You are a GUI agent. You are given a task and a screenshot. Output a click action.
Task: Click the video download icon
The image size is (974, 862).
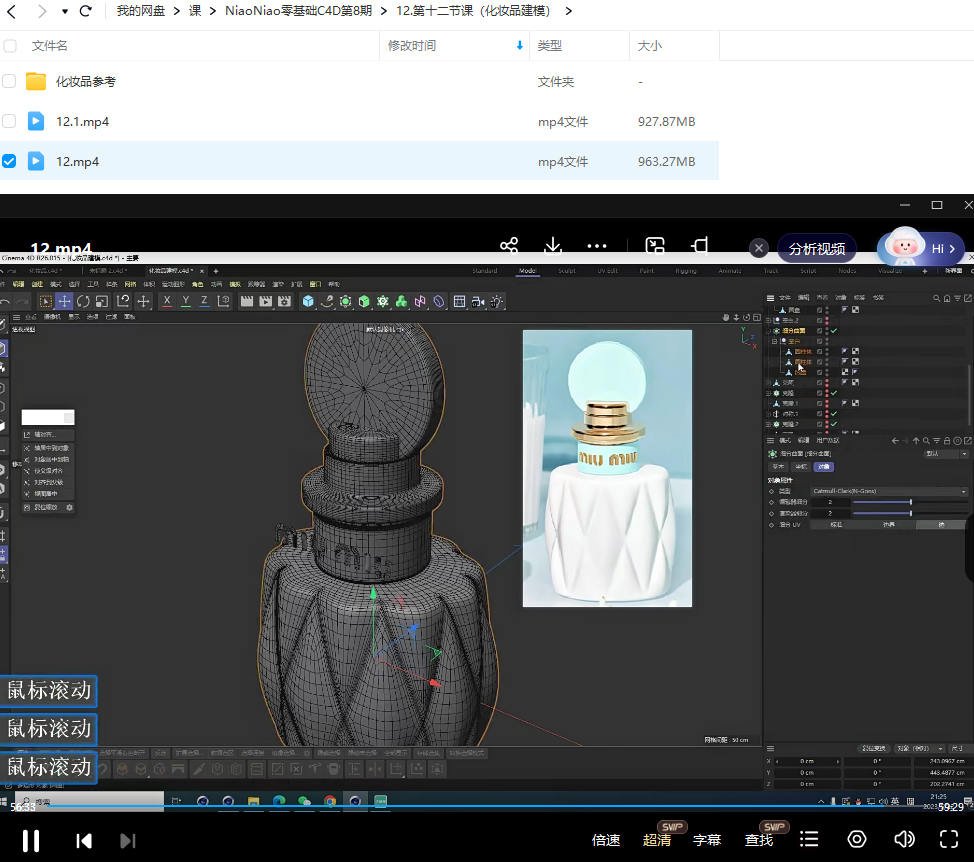[x=551, y=246]
